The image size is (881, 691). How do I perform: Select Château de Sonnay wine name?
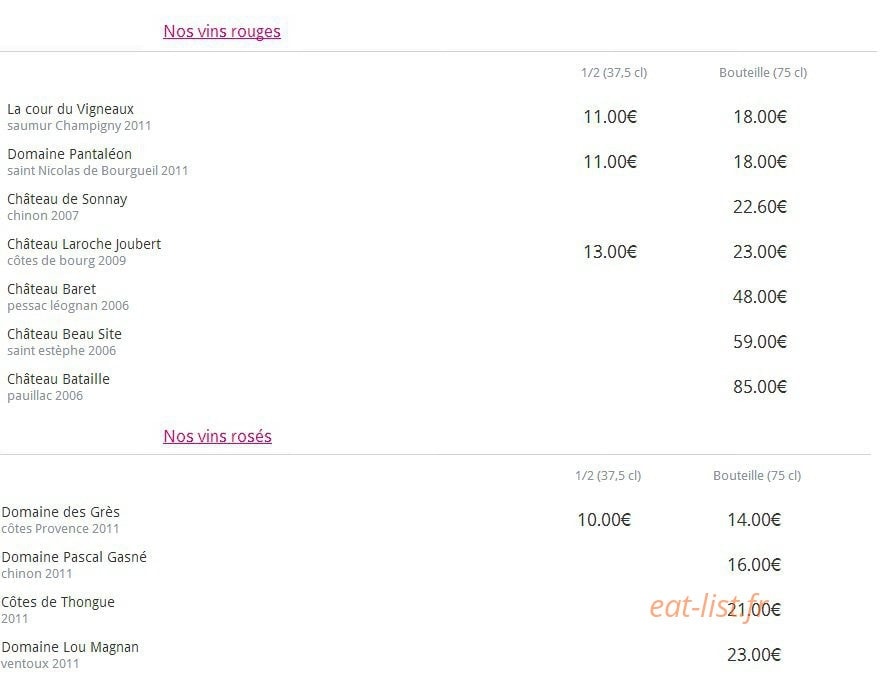[67, 199]
